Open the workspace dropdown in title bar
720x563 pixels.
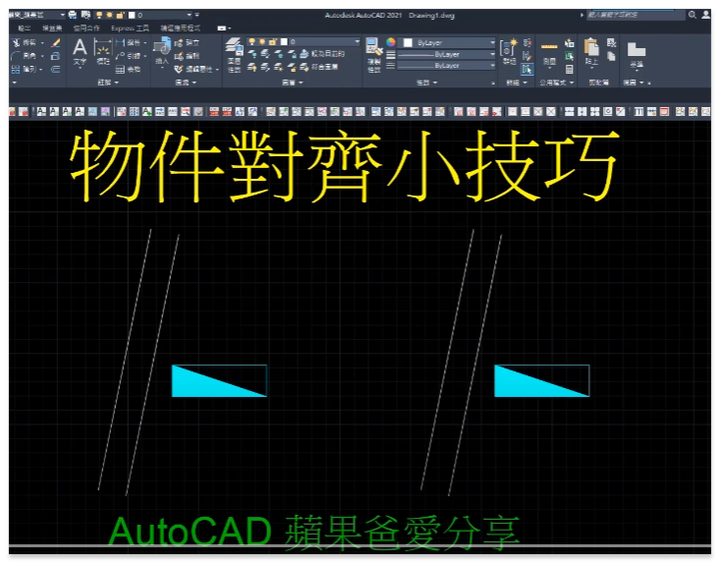(x=62, y=15)
